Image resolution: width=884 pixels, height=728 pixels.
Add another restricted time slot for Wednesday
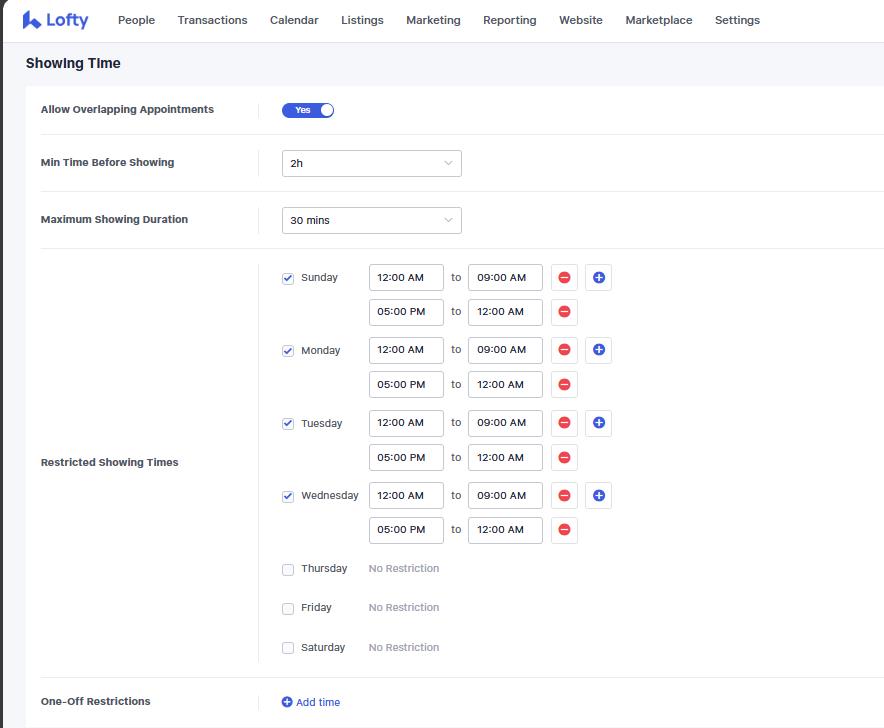[599, 496]
